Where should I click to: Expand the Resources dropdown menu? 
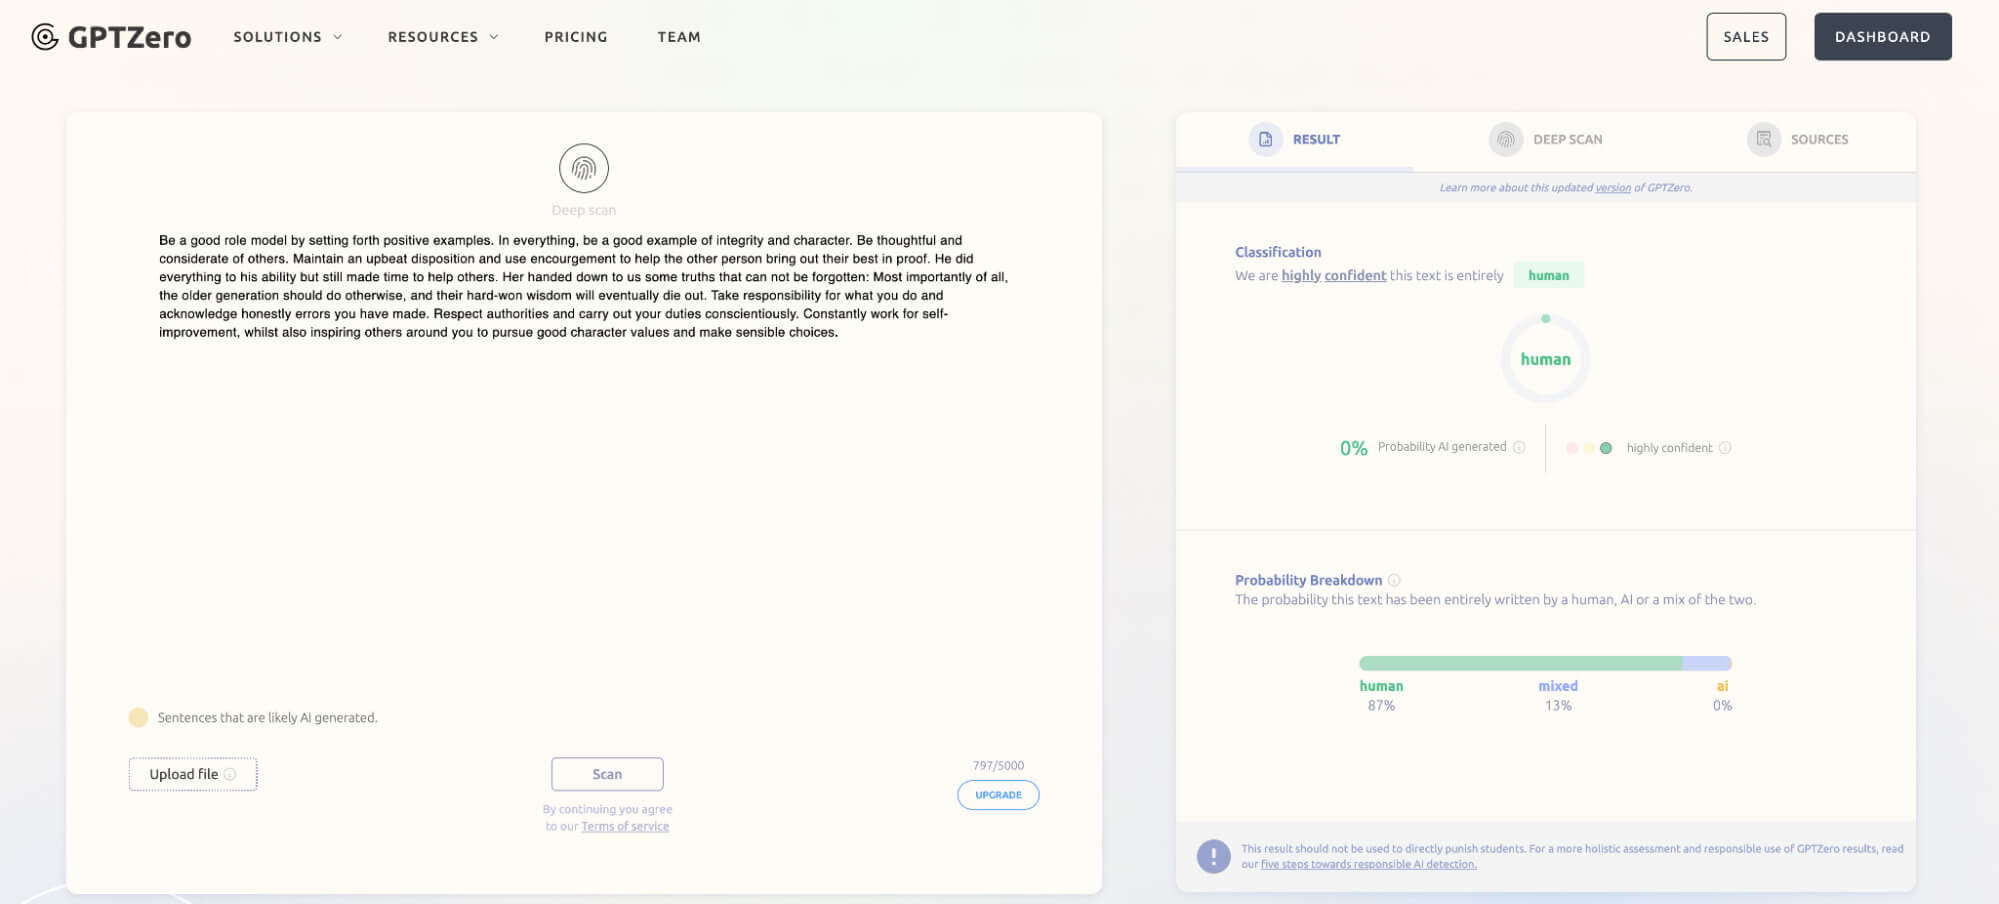tap(442, 37)
